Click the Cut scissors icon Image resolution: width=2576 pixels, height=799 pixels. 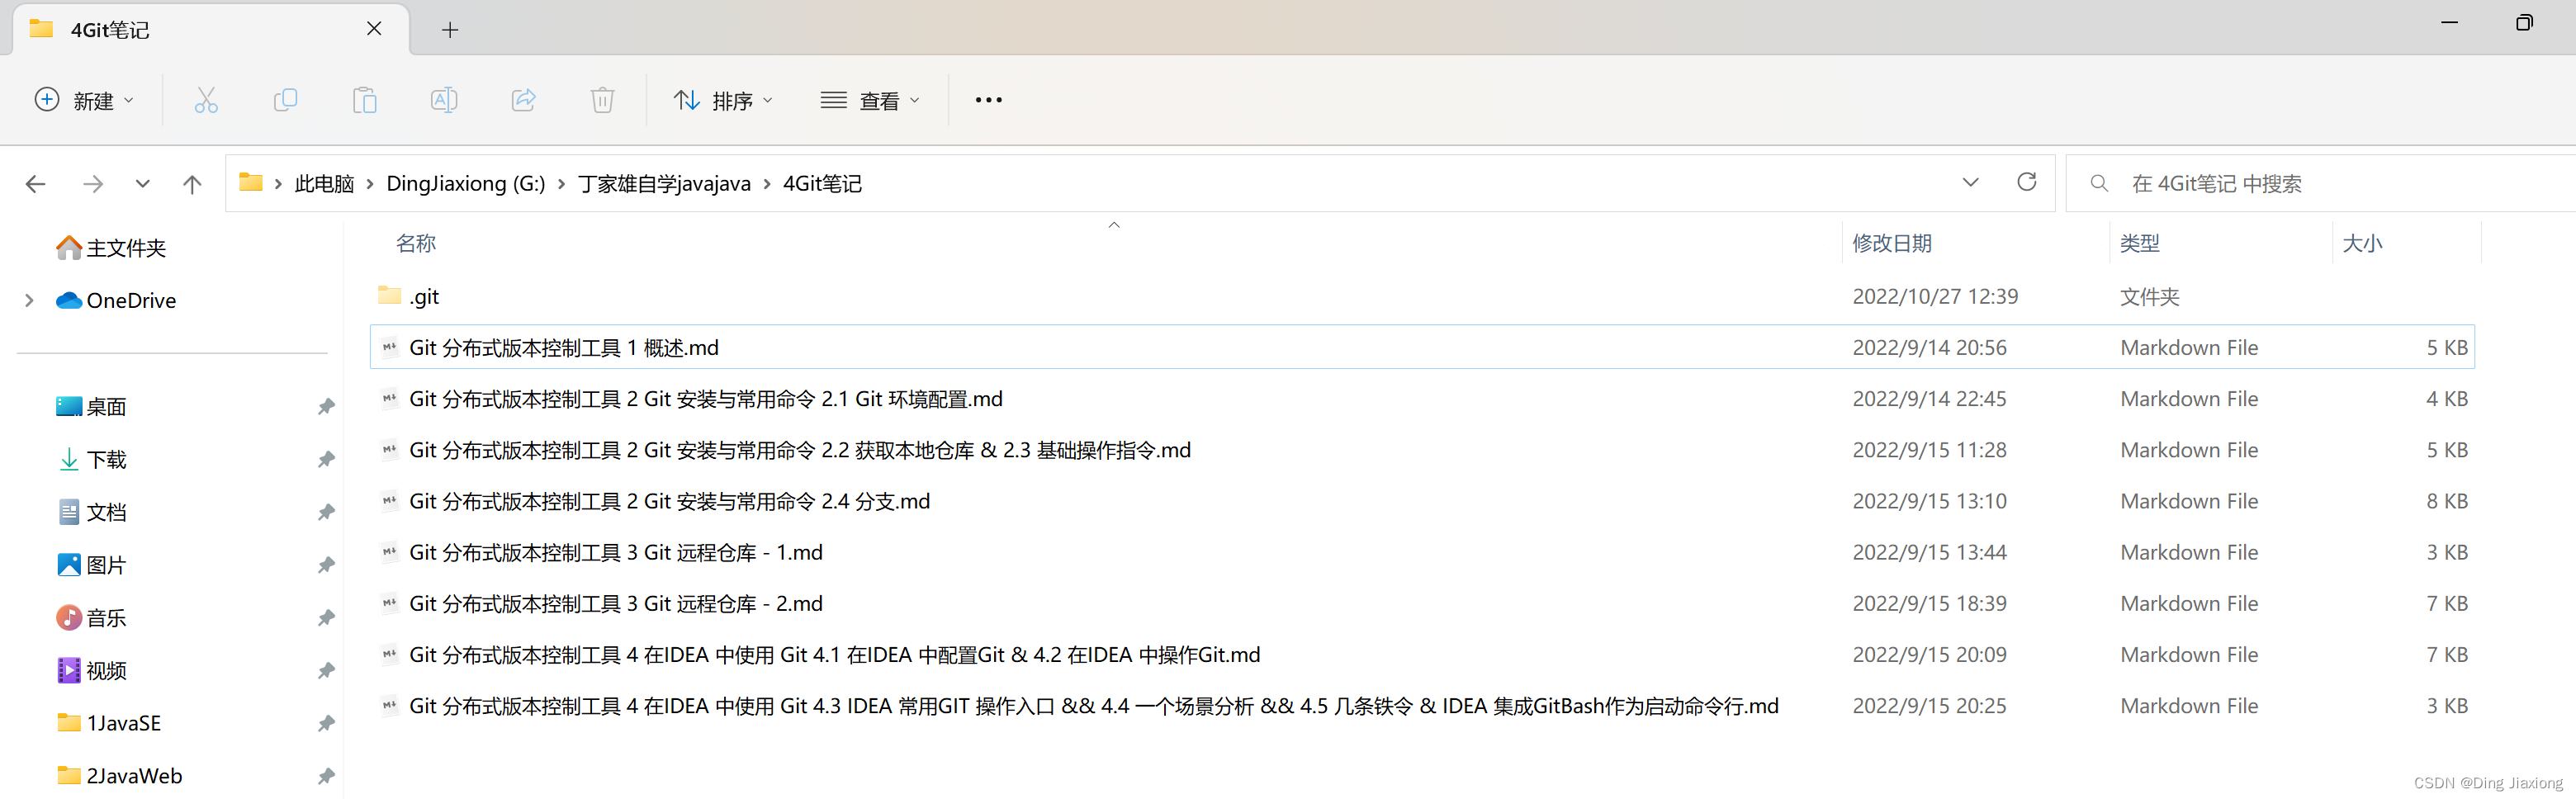coord(206,100)
